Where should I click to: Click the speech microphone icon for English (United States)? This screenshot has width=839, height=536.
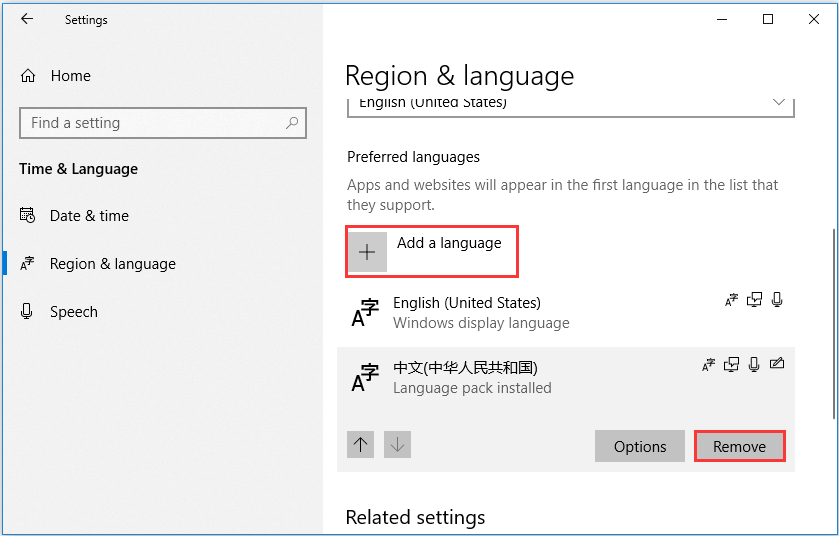click(777, 300)
